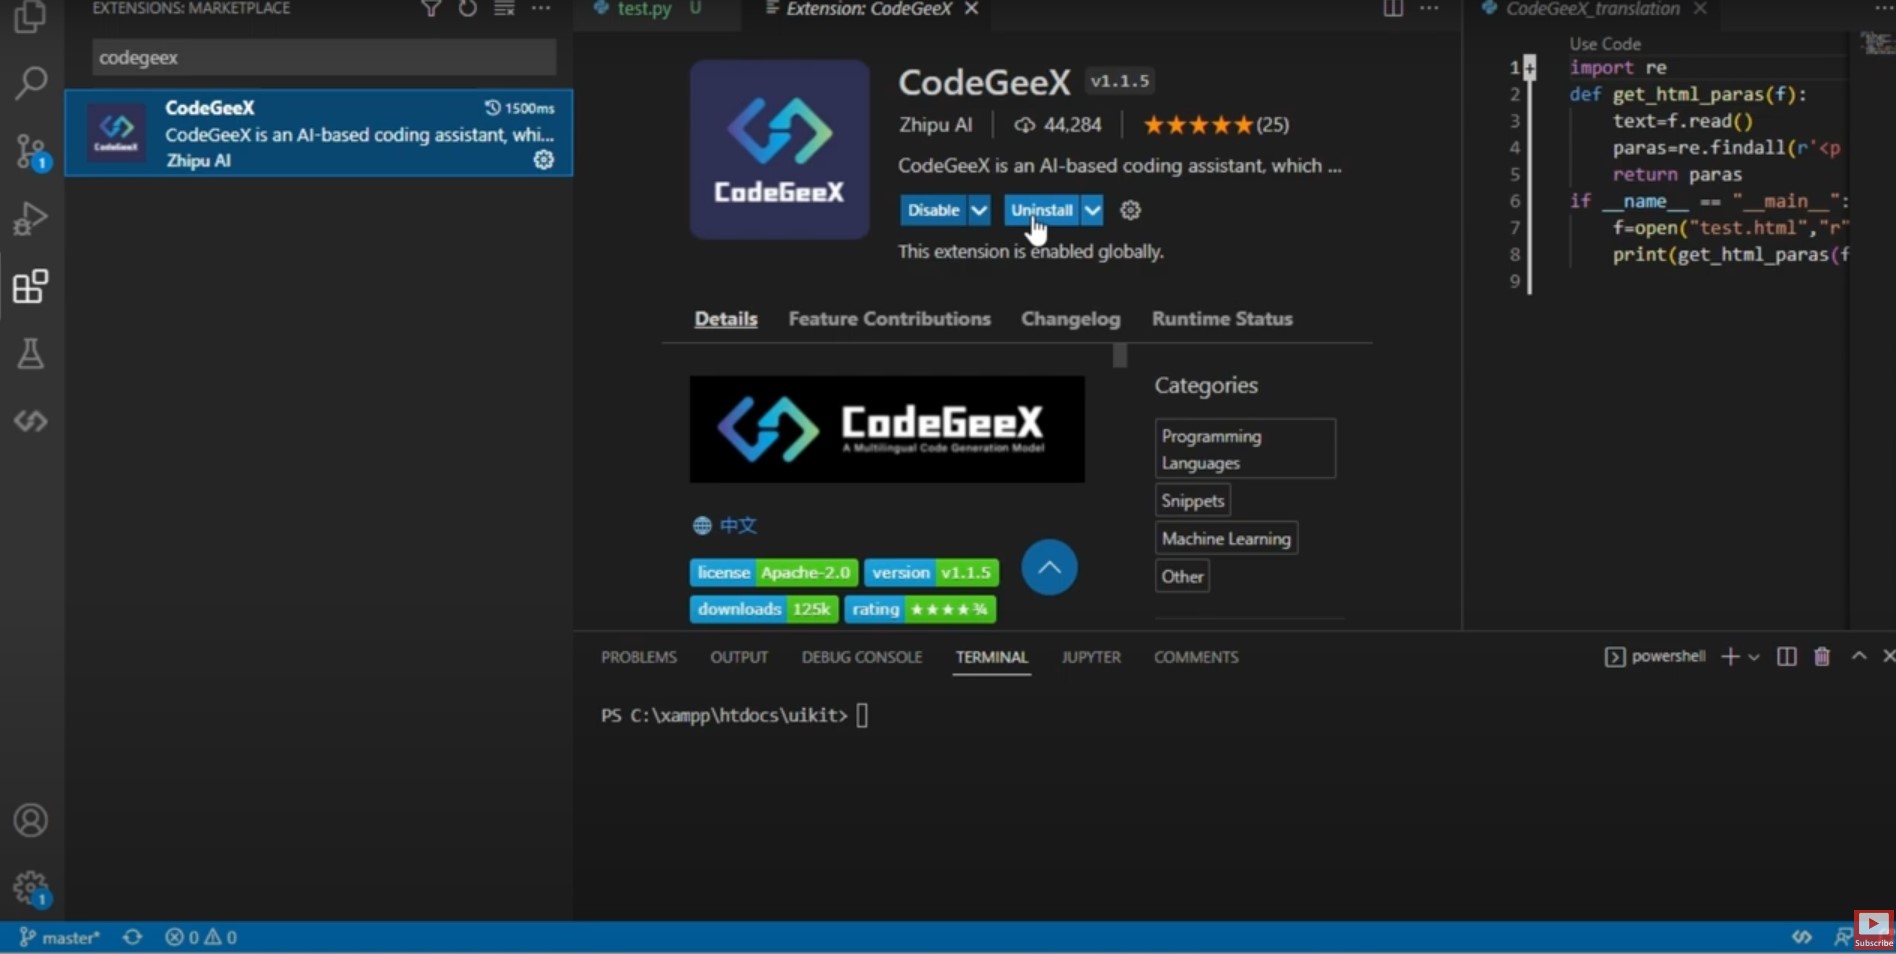Image resolution: width=1896 pixels, height=954 pixels.
Task: Click the Snippets category
Action: click(x=1192, y=500)
